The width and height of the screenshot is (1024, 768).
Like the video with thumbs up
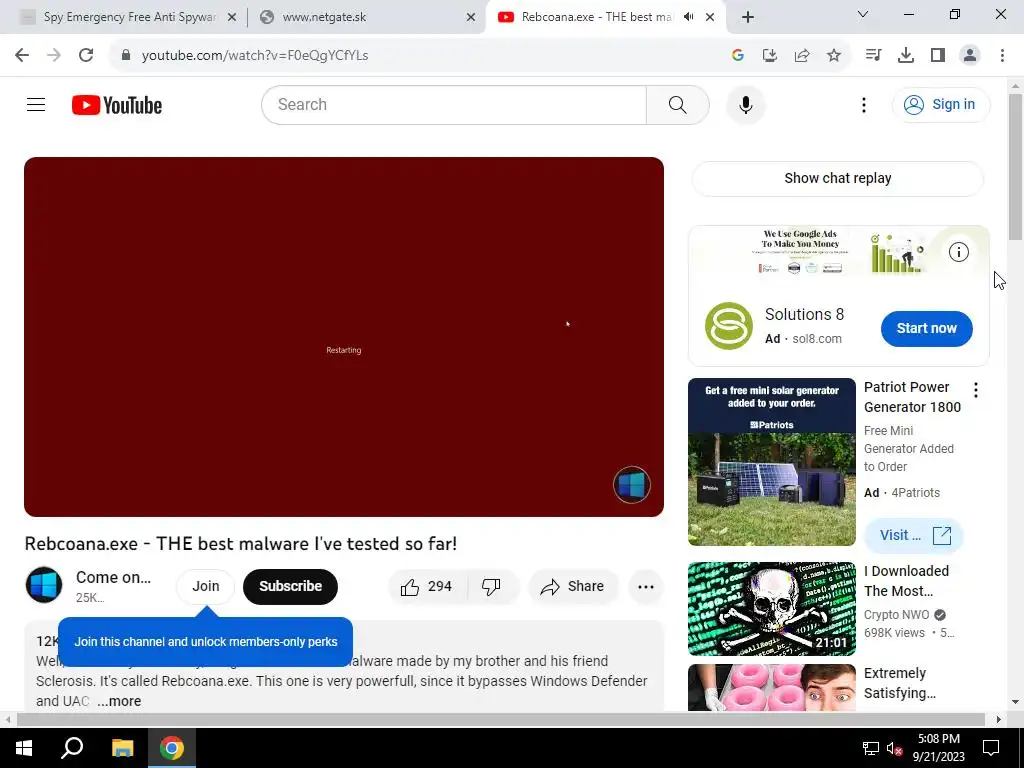tap(428, 586)
